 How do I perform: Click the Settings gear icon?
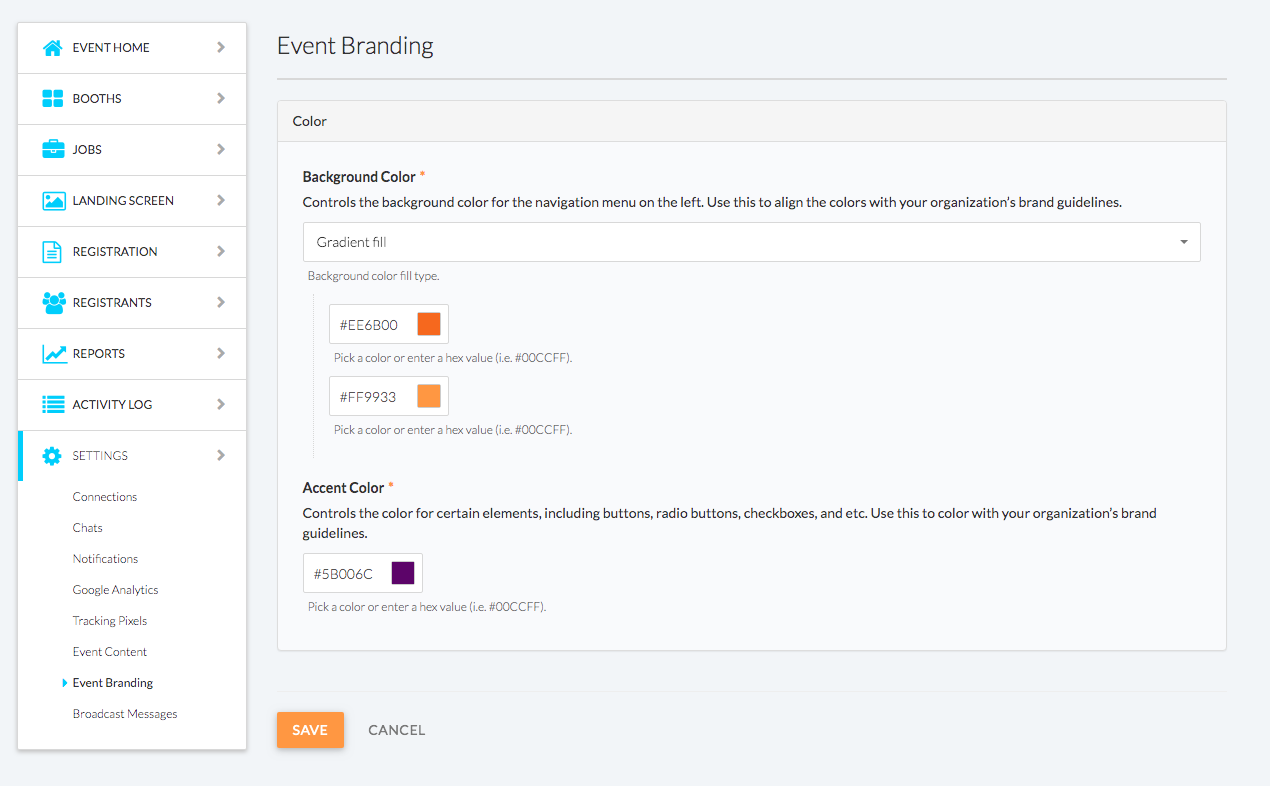[52, 456]
